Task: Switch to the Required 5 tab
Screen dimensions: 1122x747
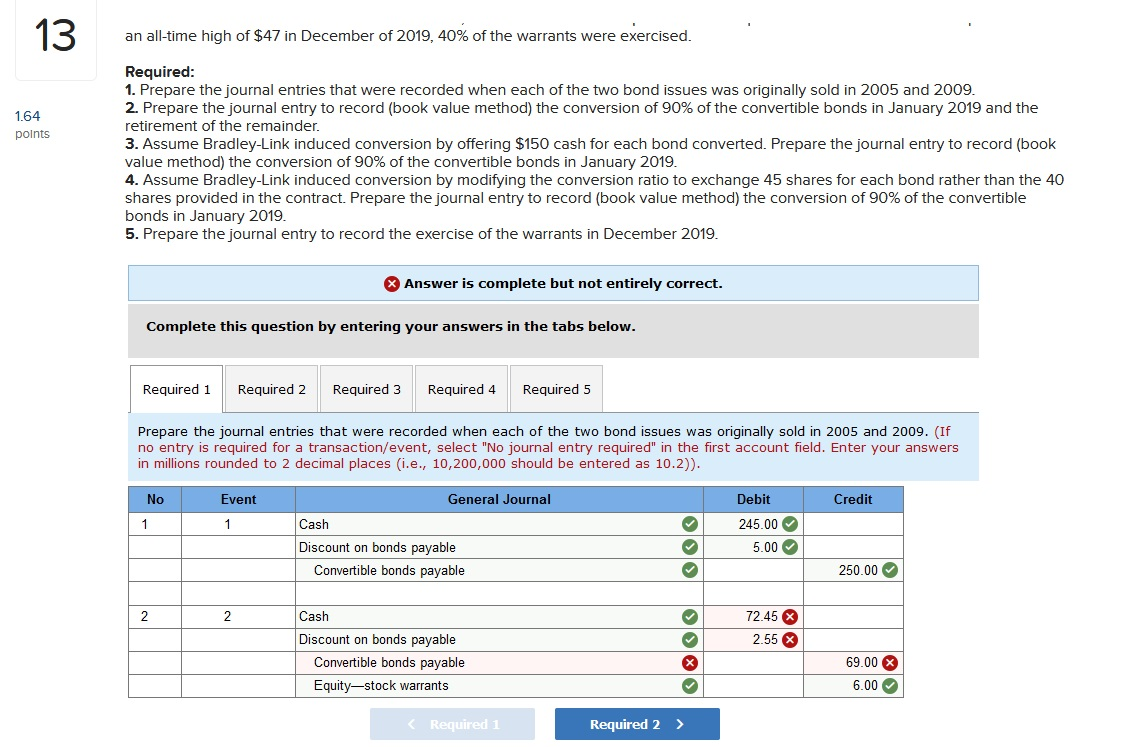Action: coord(556,389)
